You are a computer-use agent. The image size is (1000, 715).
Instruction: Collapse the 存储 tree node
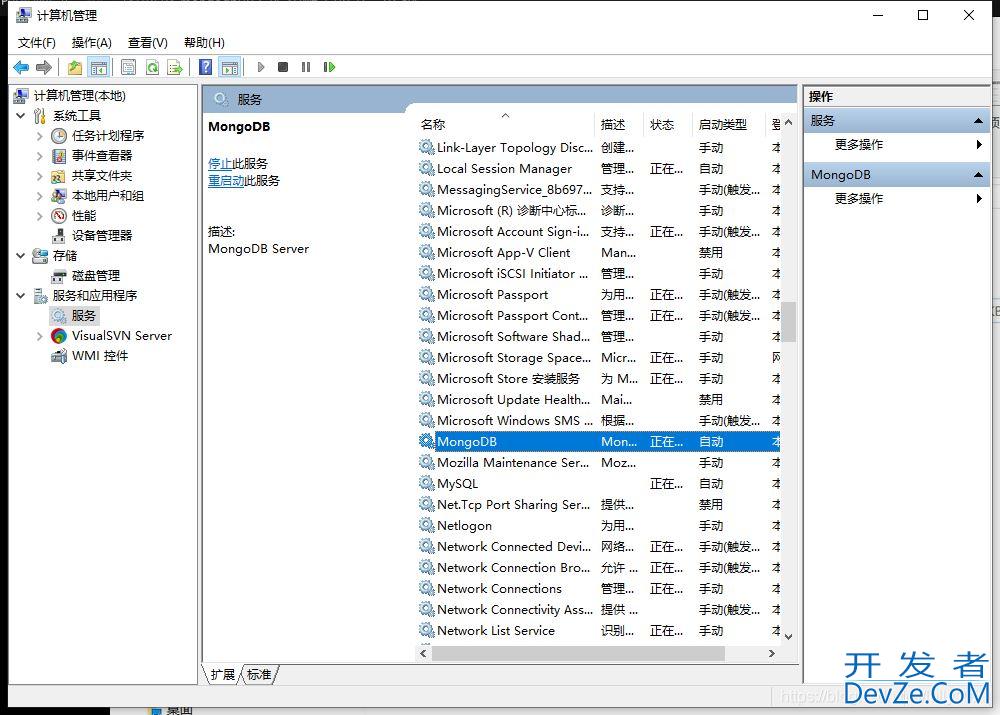(x=20, y=256)
